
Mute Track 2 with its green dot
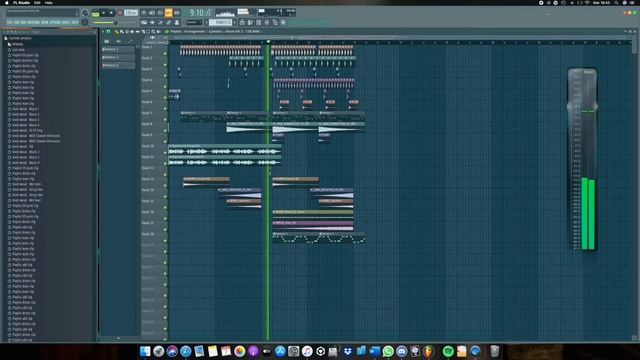[x=165, y=64]
